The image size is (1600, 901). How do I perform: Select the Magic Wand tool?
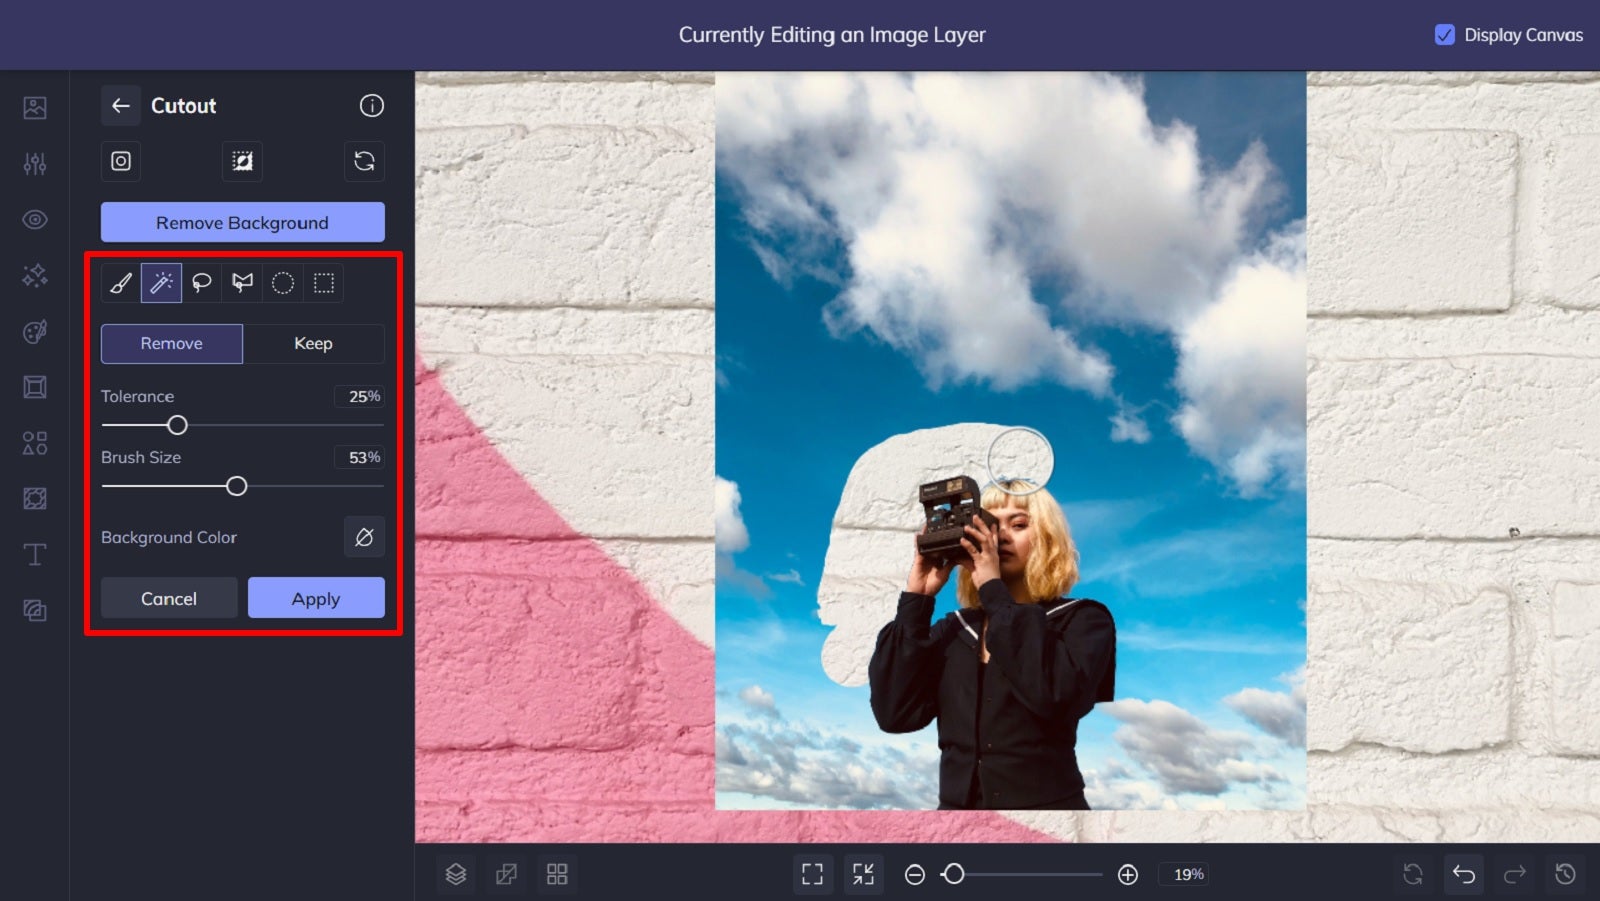[161, 283]
